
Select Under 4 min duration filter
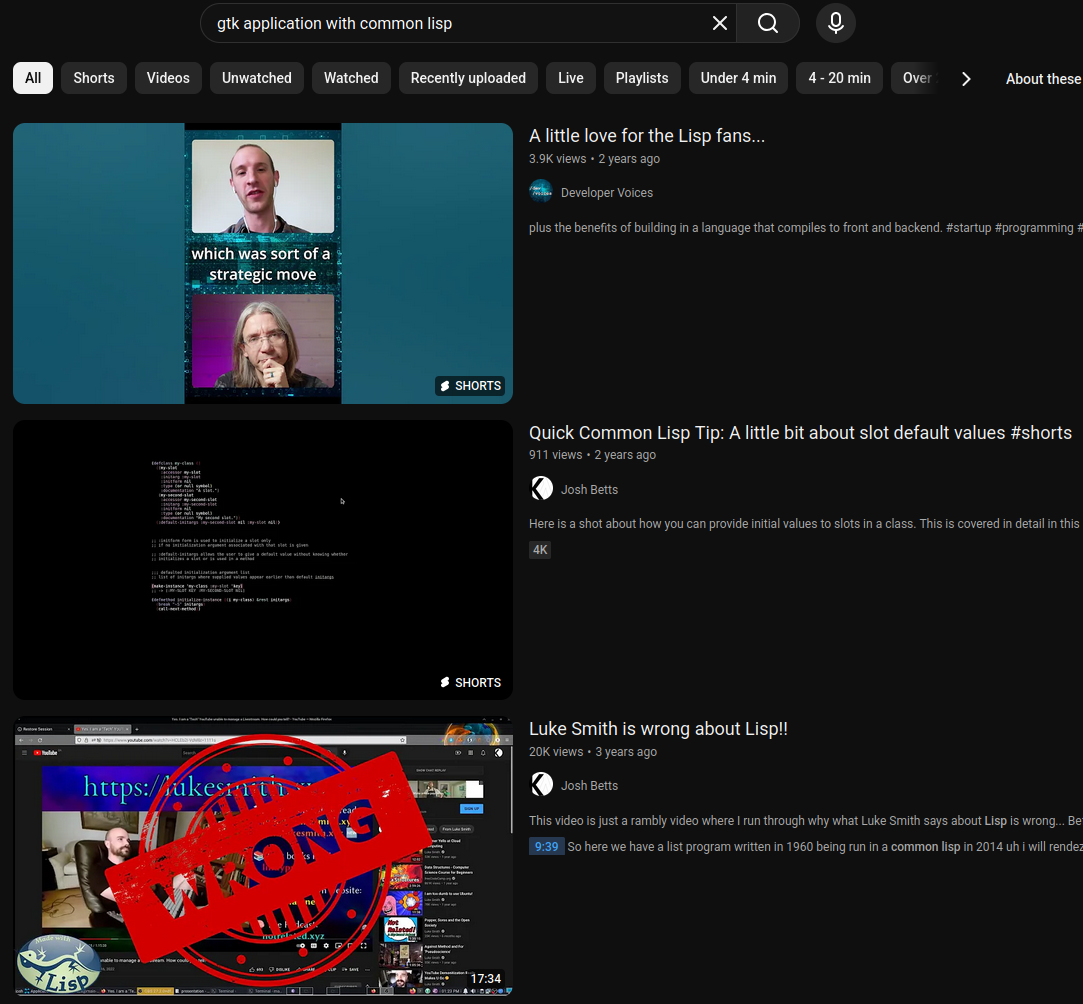coord(738,78)
